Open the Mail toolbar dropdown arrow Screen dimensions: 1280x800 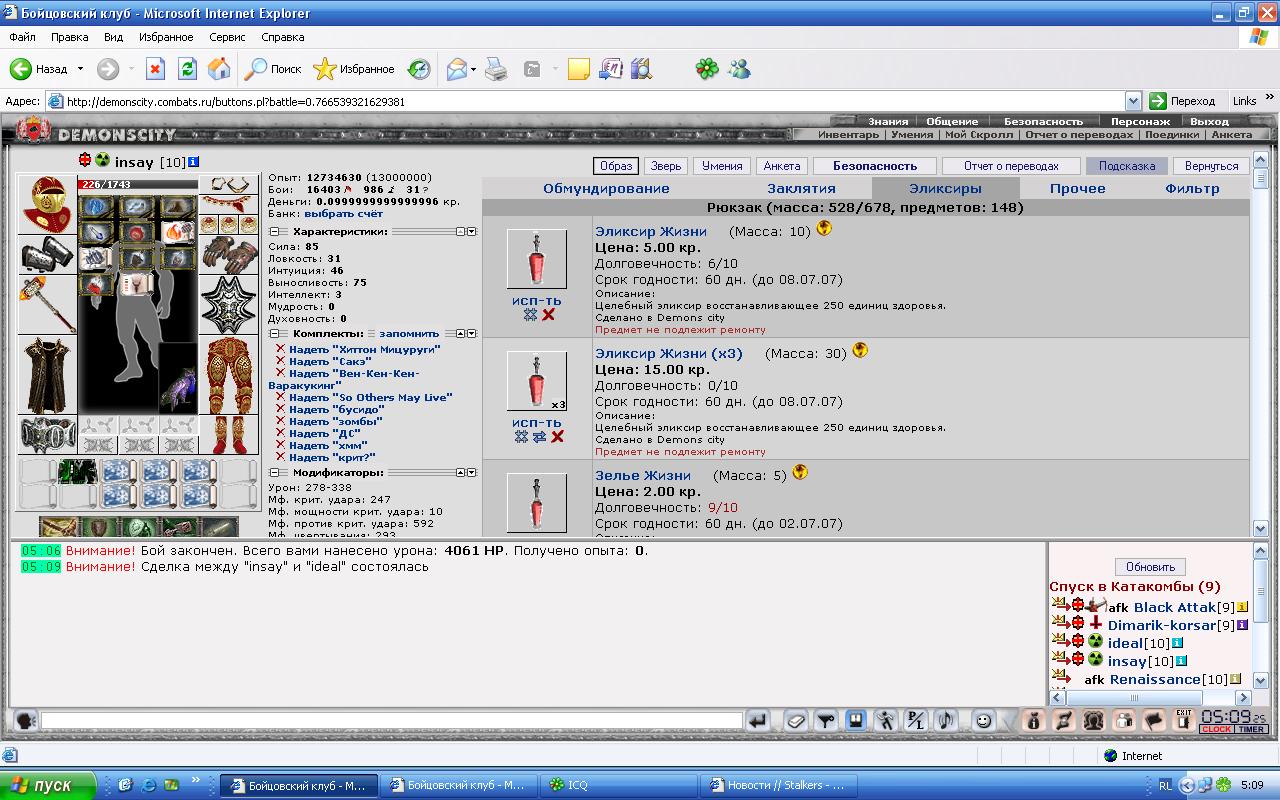pyautogui.click(x=473, y=69)
